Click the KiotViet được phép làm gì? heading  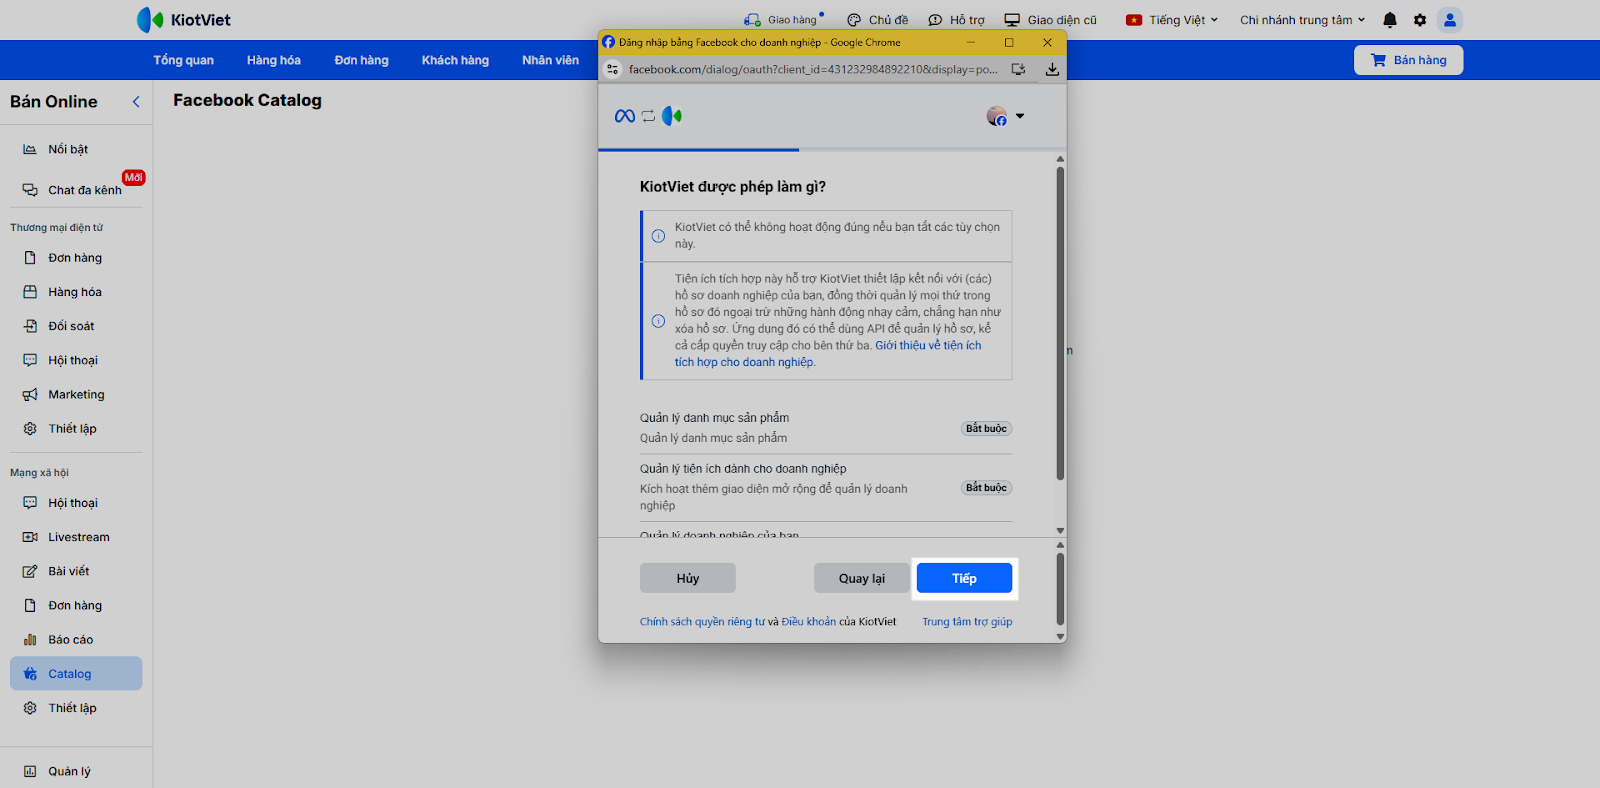point(733,187)
